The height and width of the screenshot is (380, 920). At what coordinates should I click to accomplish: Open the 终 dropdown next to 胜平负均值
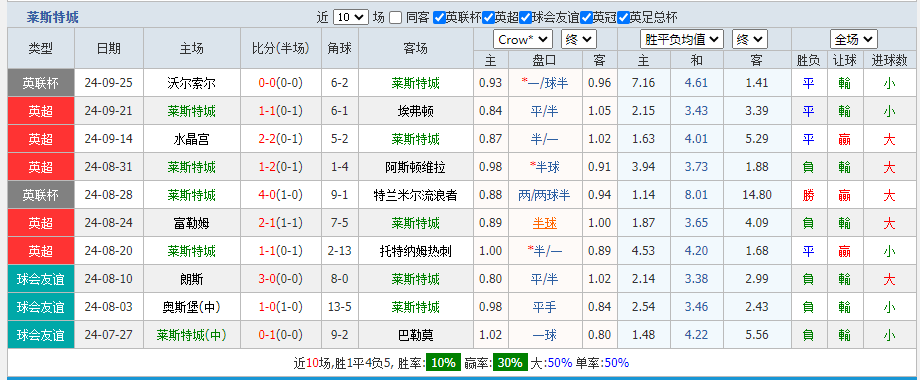point(750,40)
